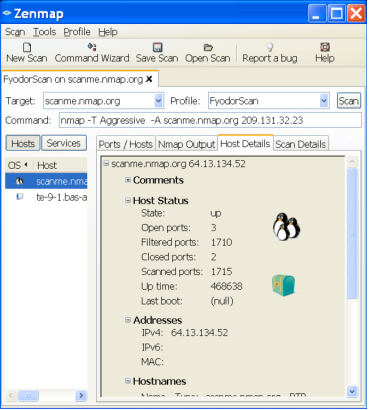The width and height of the screenshot is (369, 410).
Task: Click in the Target text field
Action: tap(99, 101)
